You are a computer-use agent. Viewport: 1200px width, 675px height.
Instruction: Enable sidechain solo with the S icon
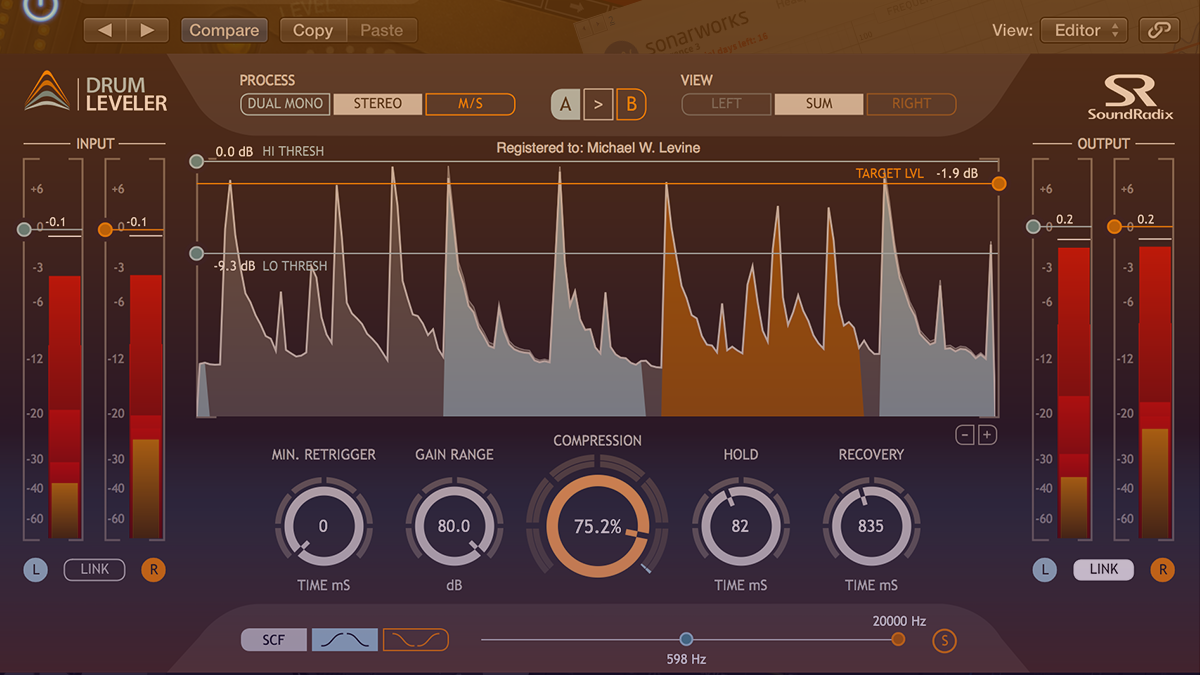tap(944, 640)
